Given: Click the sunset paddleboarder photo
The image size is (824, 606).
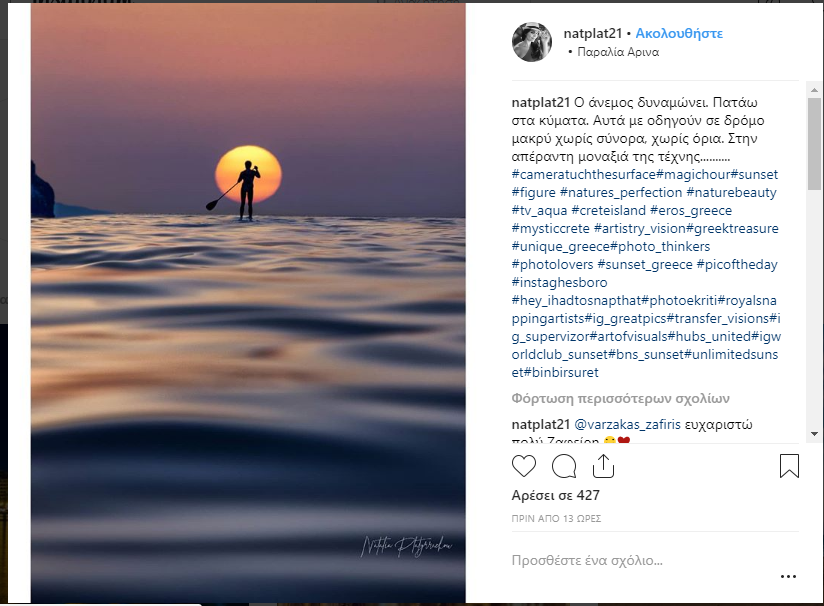Looking at the screenshot, I should (x=248, y=300).
